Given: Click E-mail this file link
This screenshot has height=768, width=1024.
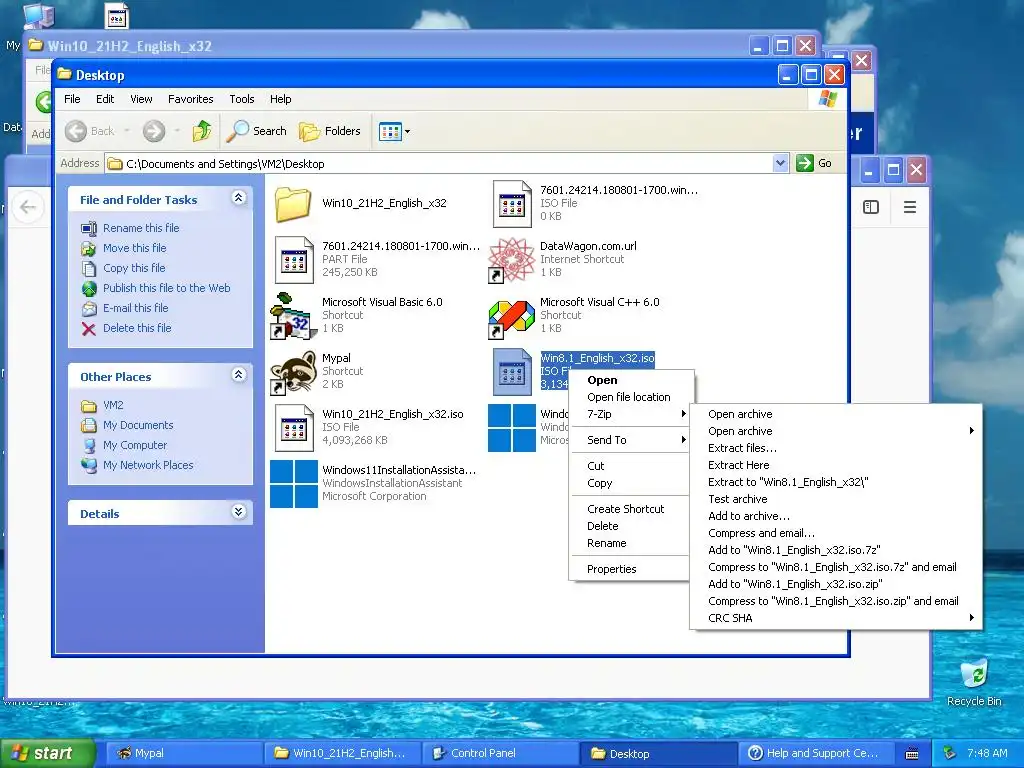Looking at the screenshot, I should [x=135, y=308].
